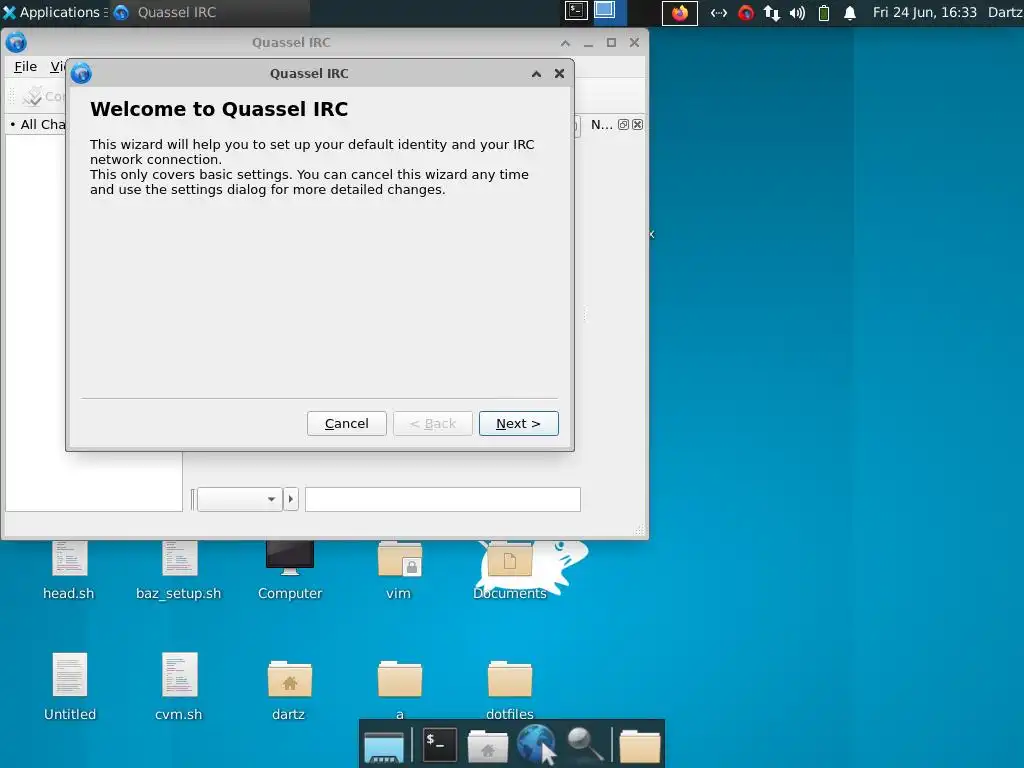Click the network arrows tray icon
Screen dimensions: 1024x768
tap(719, 12)
